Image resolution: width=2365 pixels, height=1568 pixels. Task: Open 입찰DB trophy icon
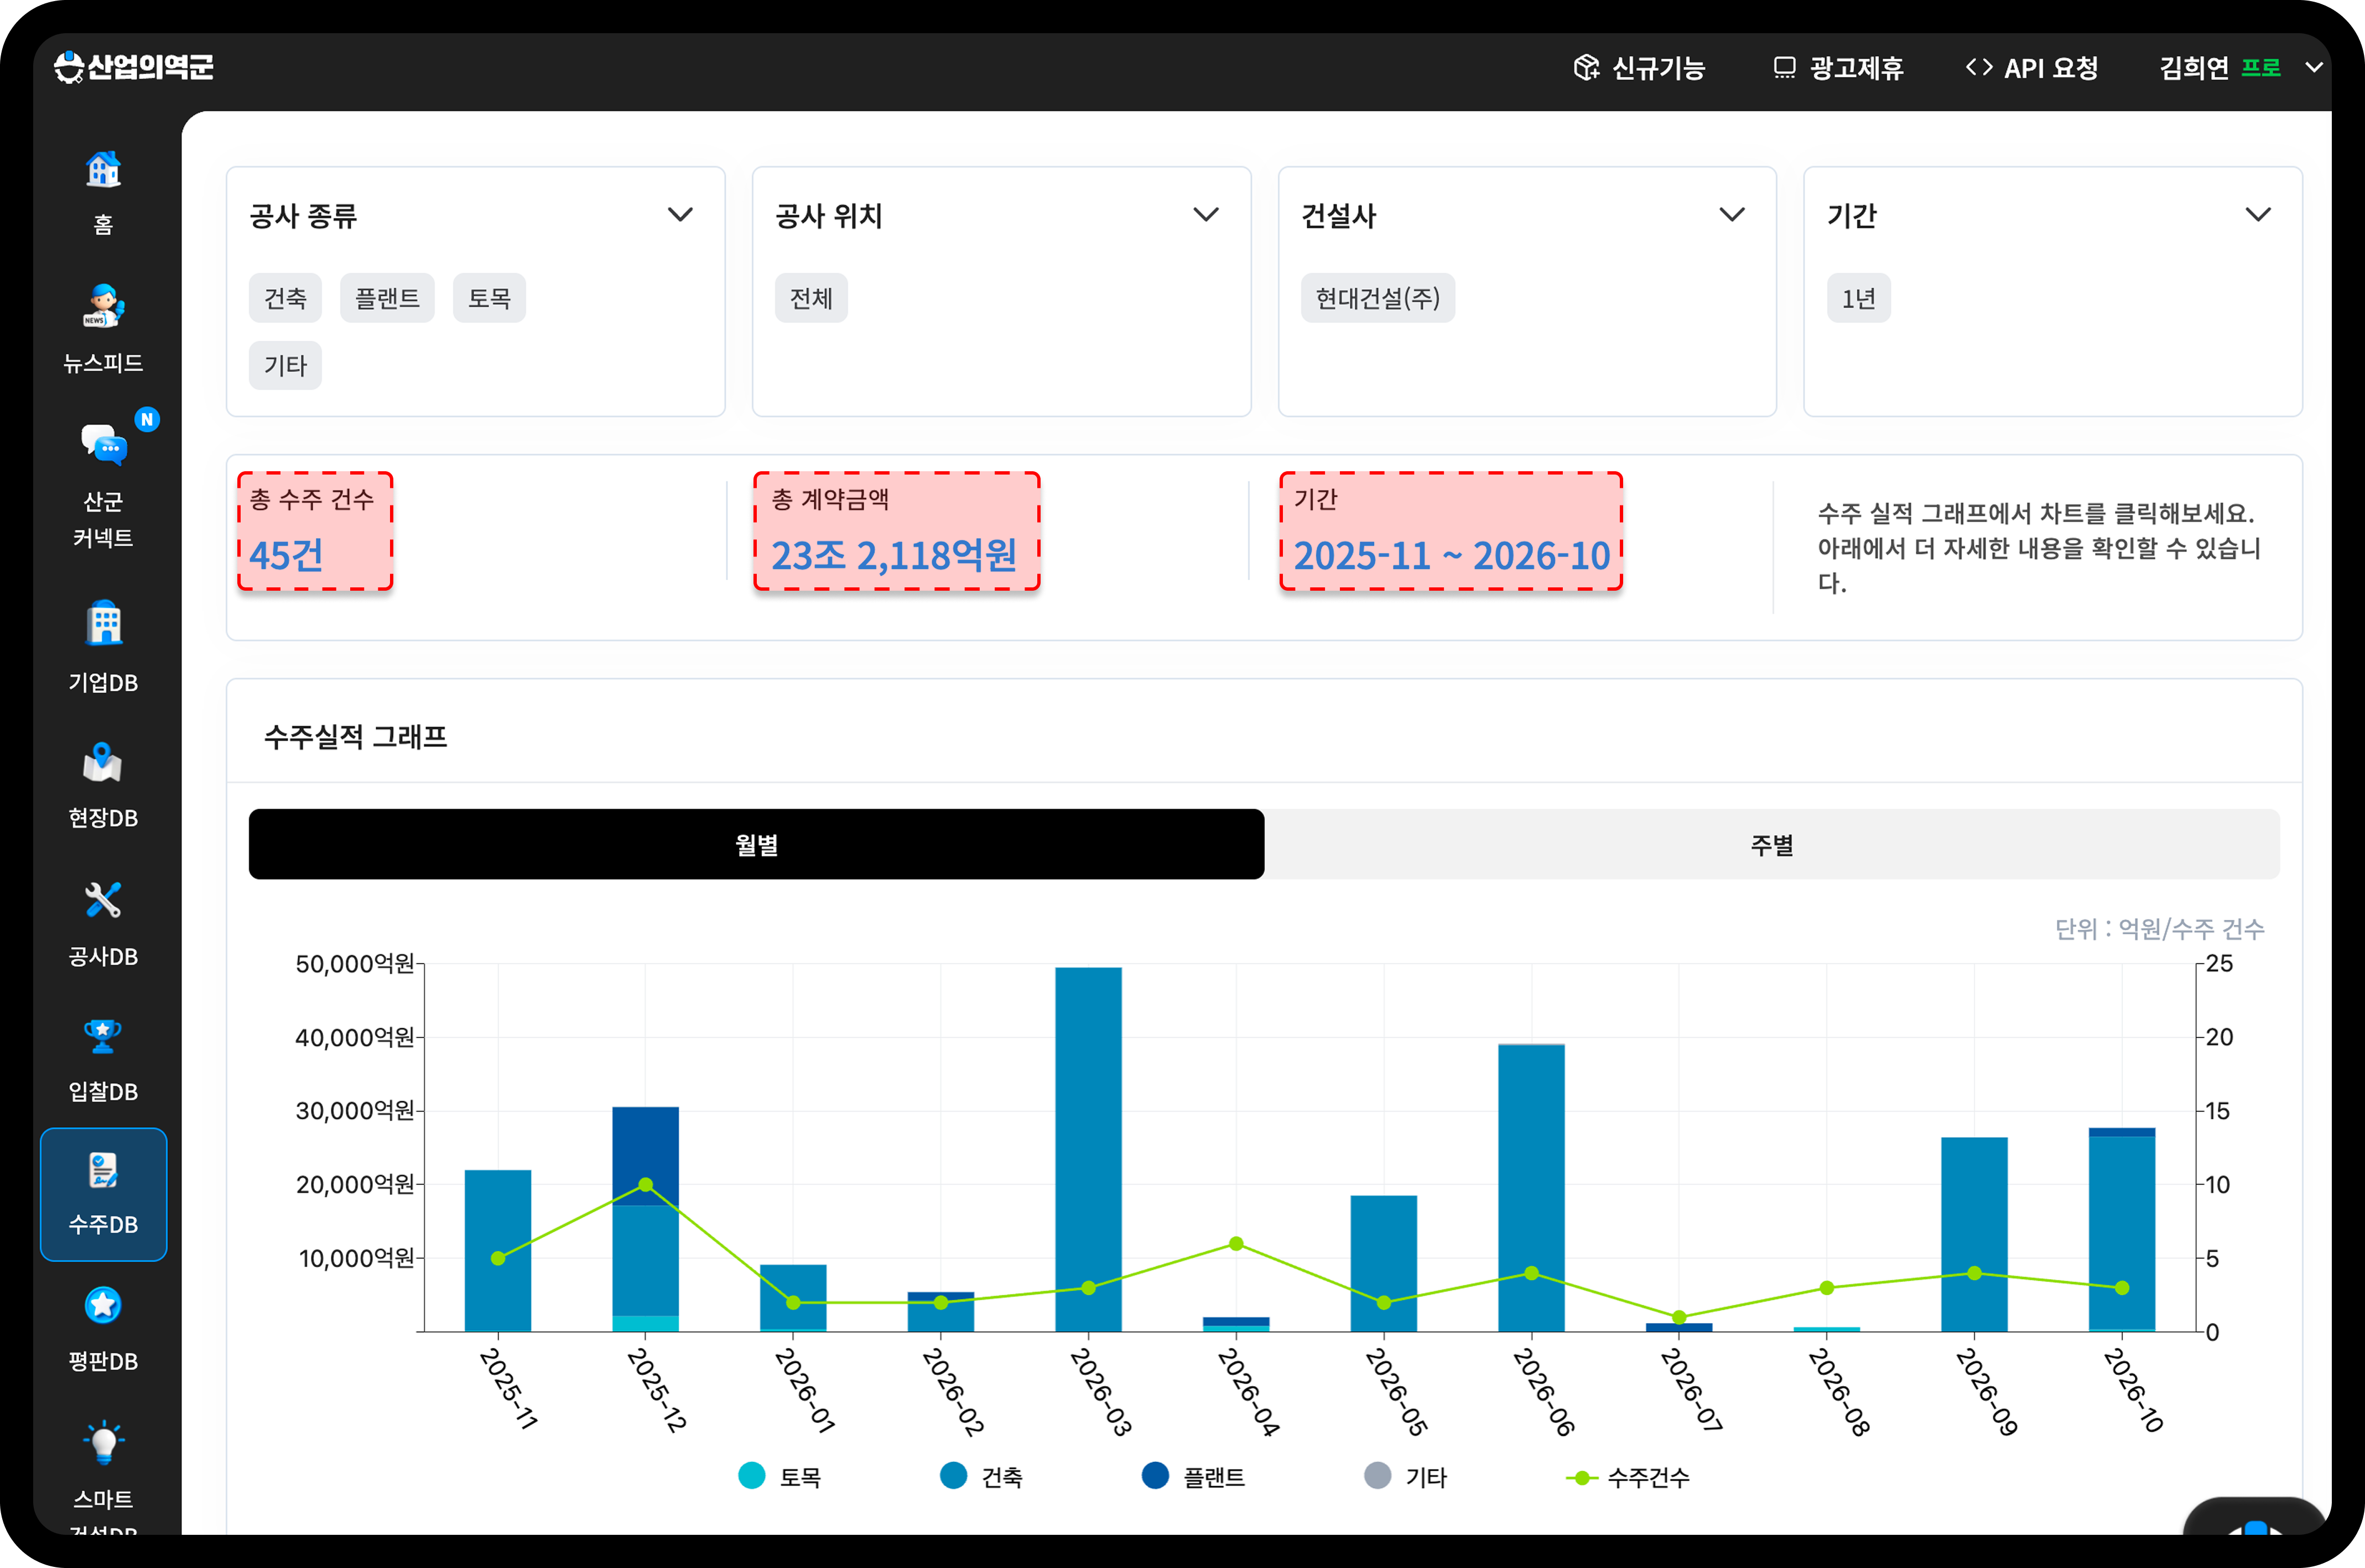(103, 1036)
